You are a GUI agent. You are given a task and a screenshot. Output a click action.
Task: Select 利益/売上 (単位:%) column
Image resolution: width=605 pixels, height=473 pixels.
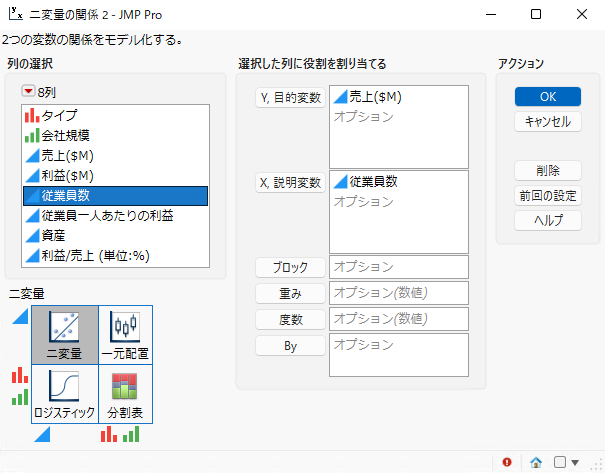tap(116, 256)
